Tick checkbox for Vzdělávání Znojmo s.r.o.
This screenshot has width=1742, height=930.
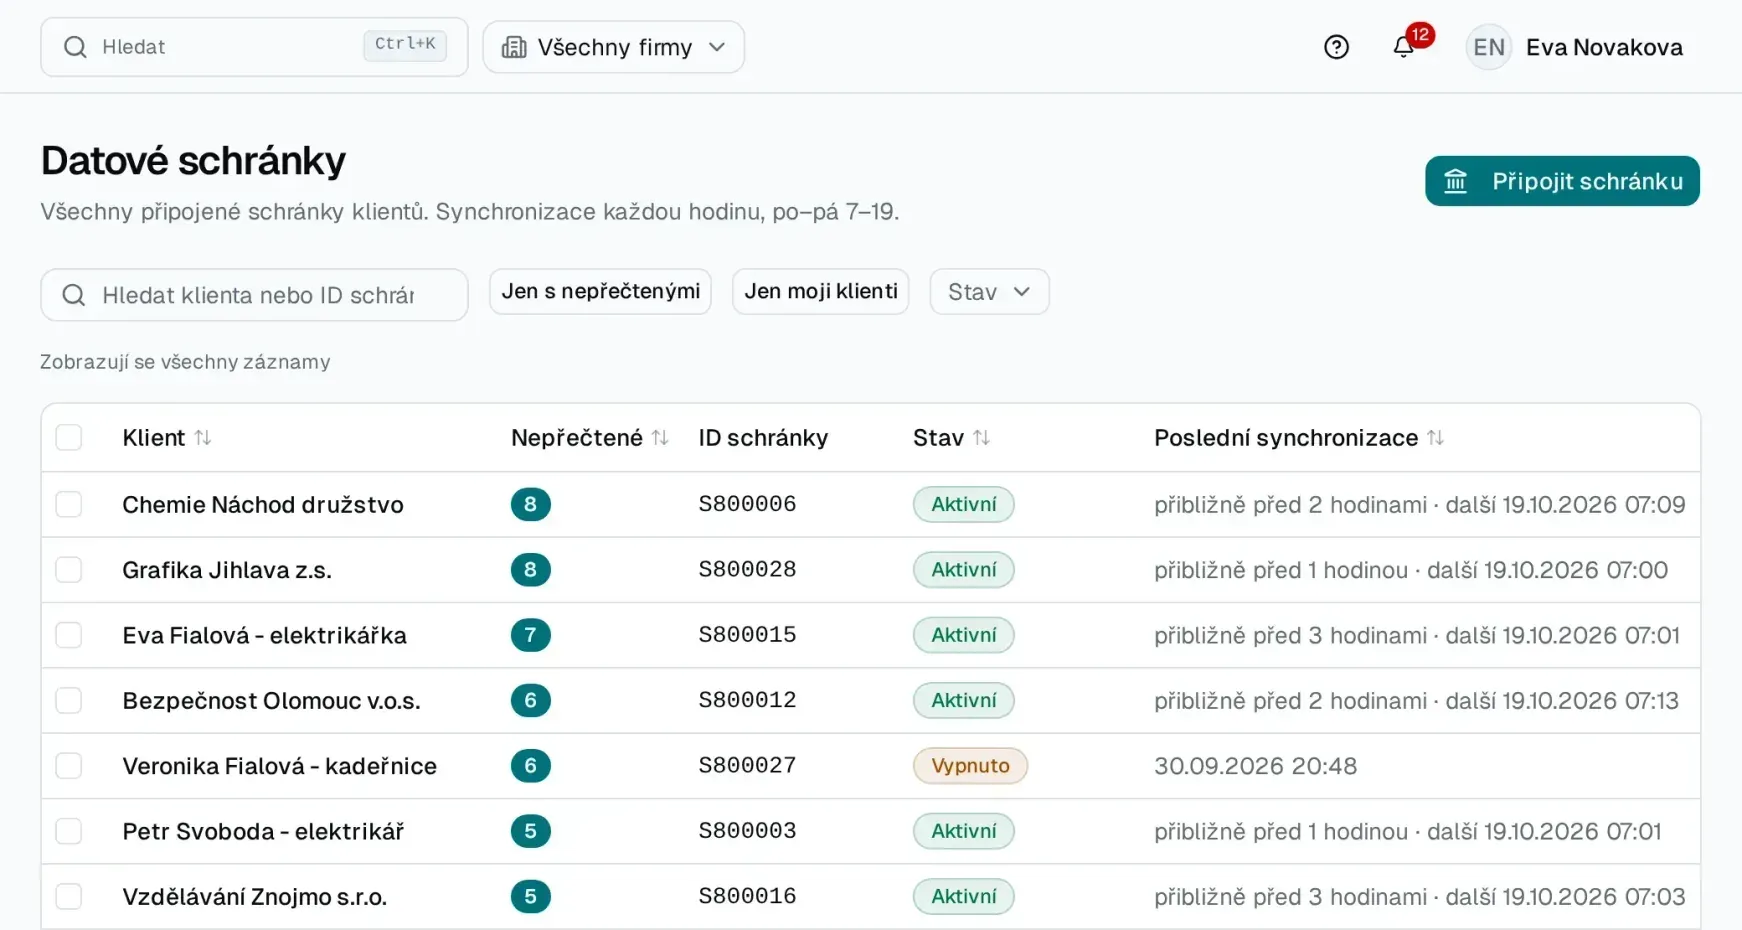tap(69, 896)
